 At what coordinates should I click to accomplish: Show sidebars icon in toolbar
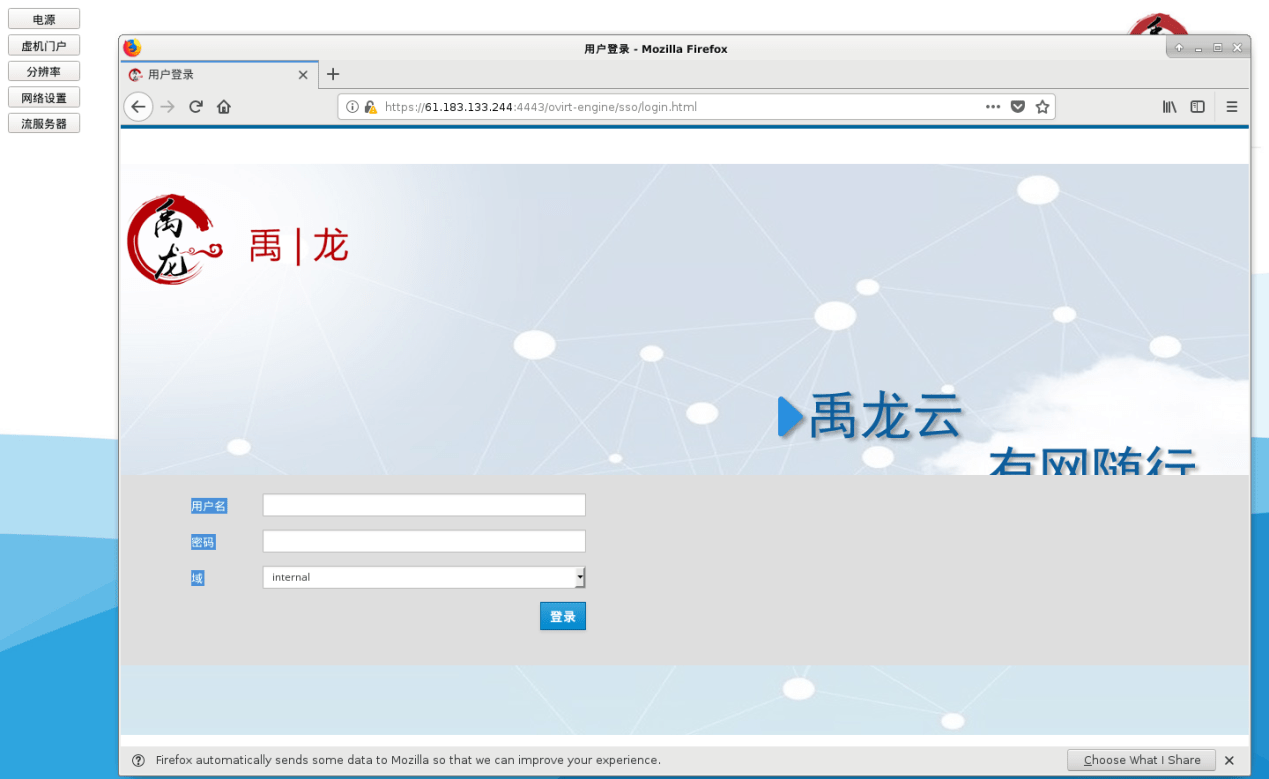coord(1197,107)
